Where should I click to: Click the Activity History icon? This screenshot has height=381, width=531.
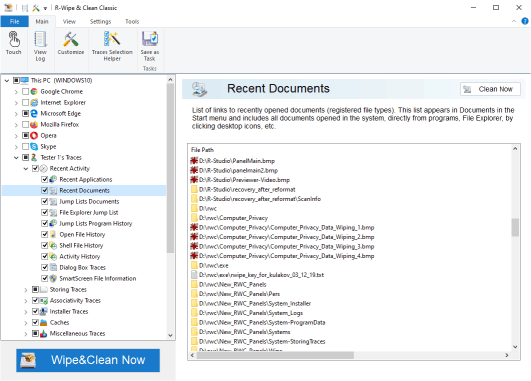point(53,256)
